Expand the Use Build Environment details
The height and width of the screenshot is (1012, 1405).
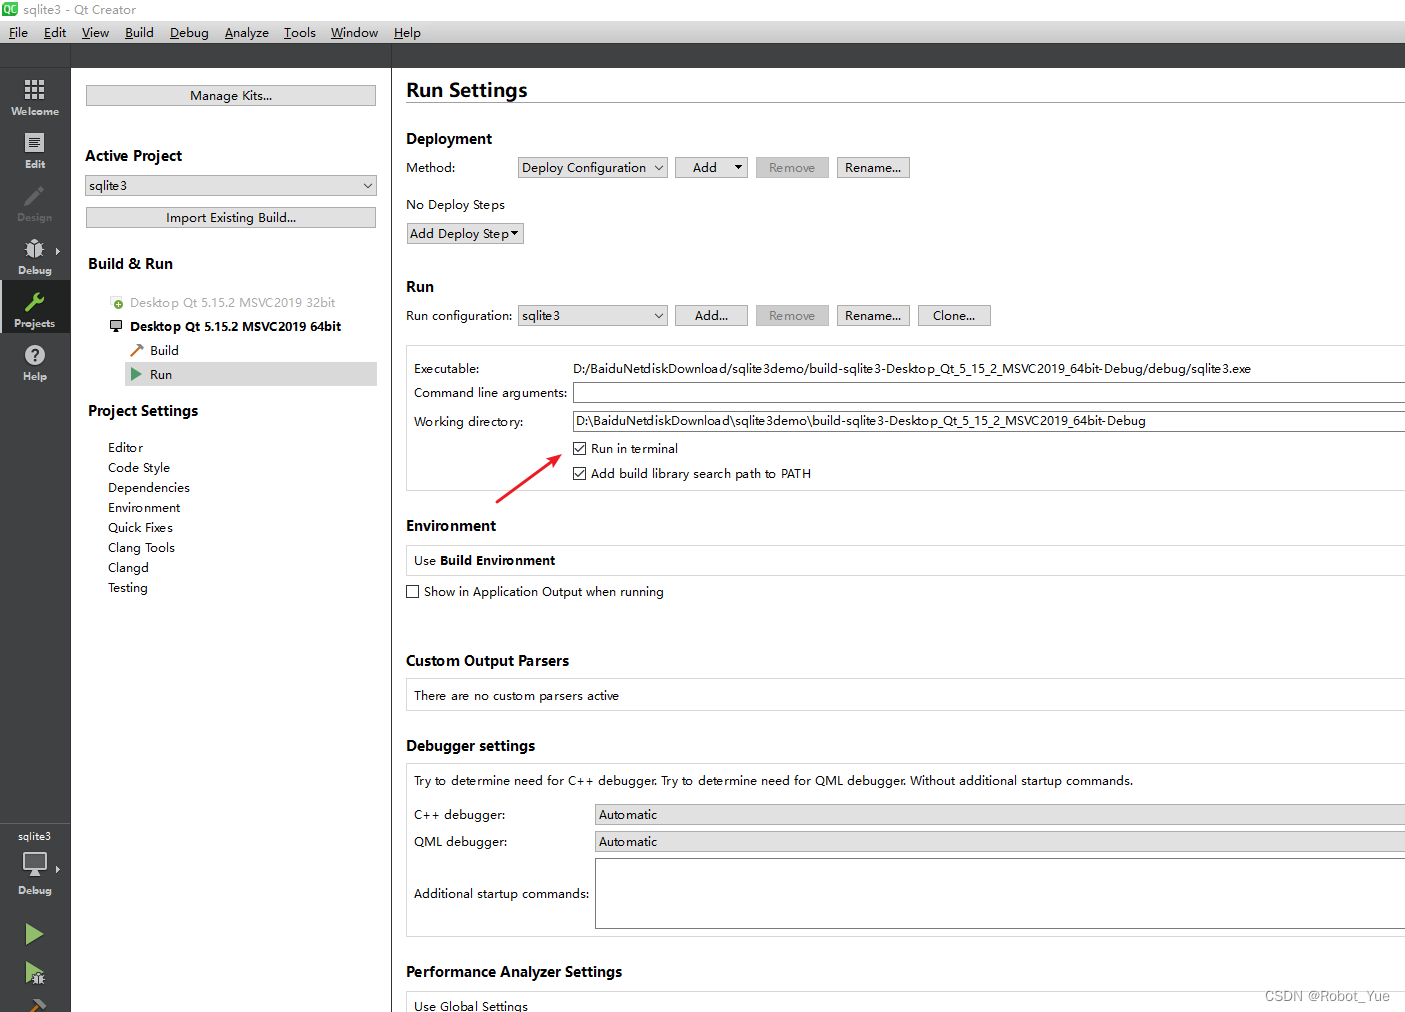[x=905, y=560]
